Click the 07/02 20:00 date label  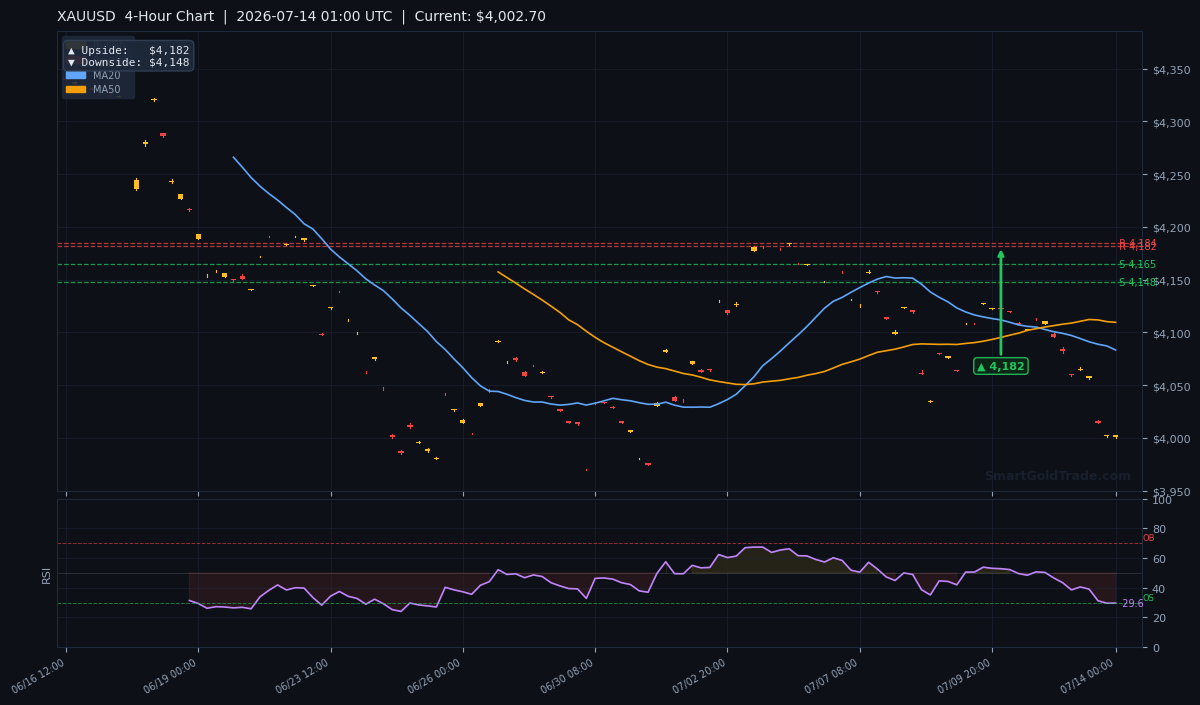tap(699, 676)
